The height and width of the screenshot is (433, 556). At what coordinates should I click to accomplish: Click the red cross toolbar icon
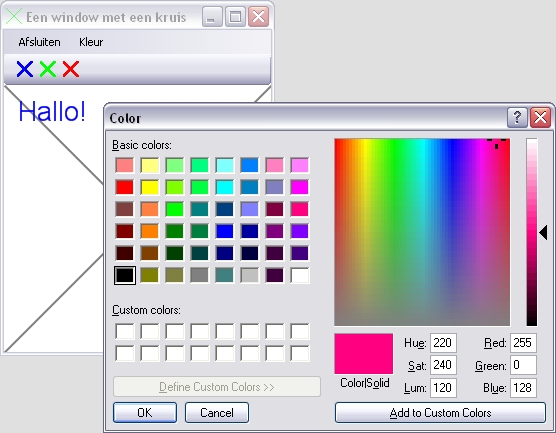pyautogui.click(x=71, y=69)
